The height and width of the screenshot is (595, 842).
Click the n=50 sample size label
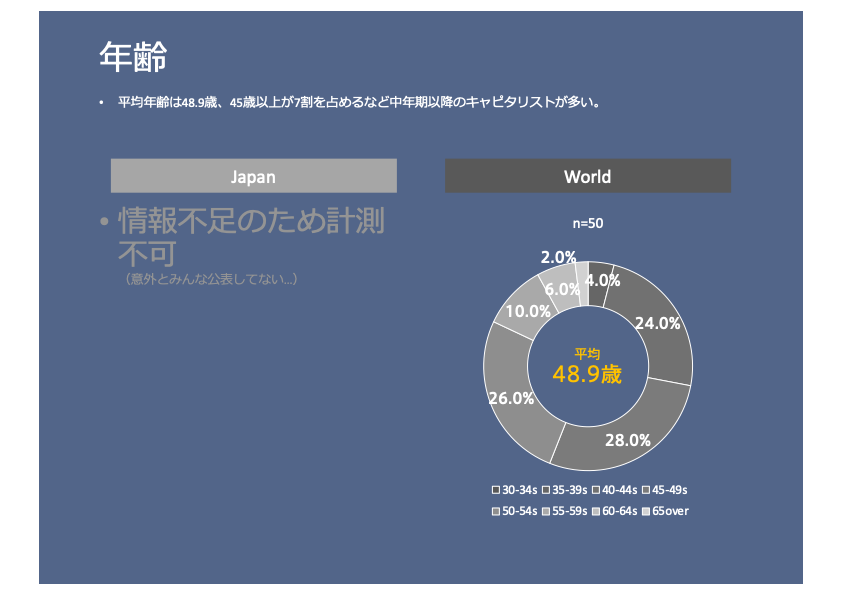(587, 223)
